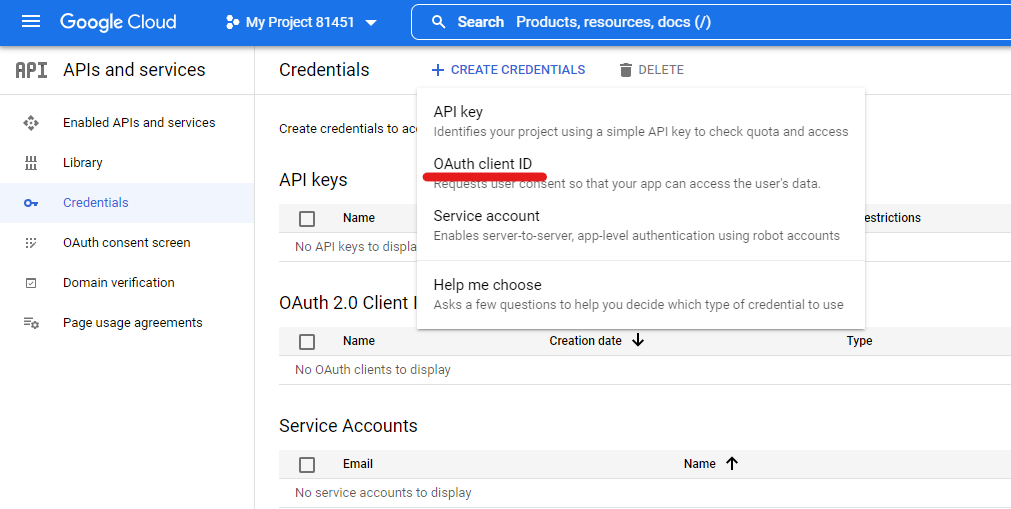
Task: Click the API keys section heading
Action: [x=313, y=180]
